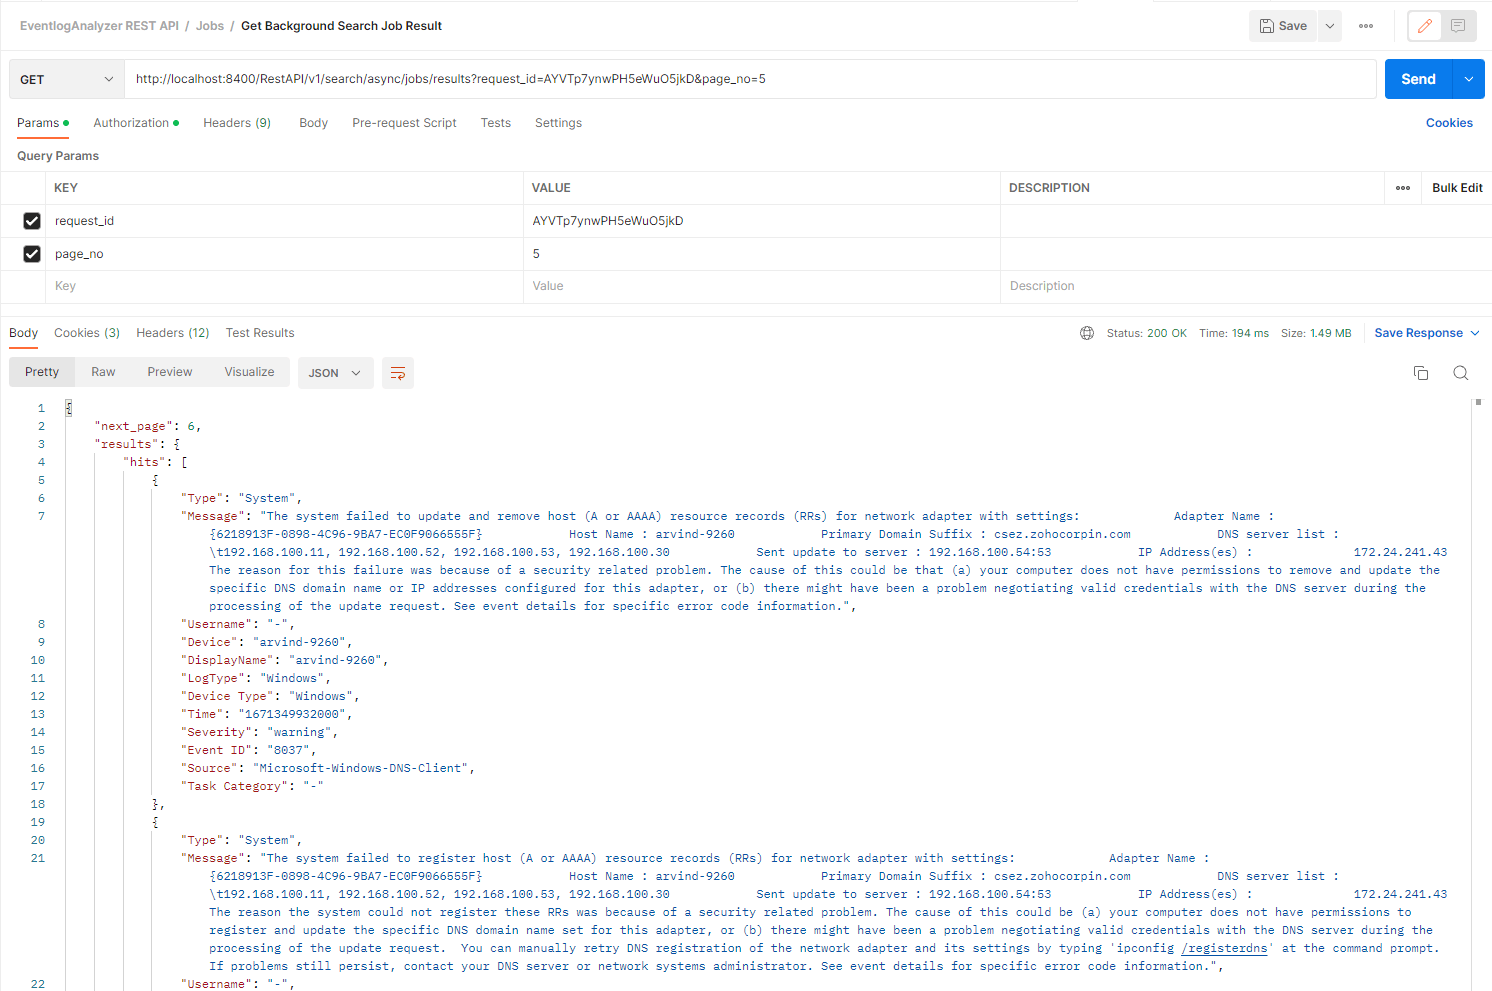Screen dimensions: 1492x991
Task: Uncheck the request_id query parameter
Action: click(x=31, y=221)
